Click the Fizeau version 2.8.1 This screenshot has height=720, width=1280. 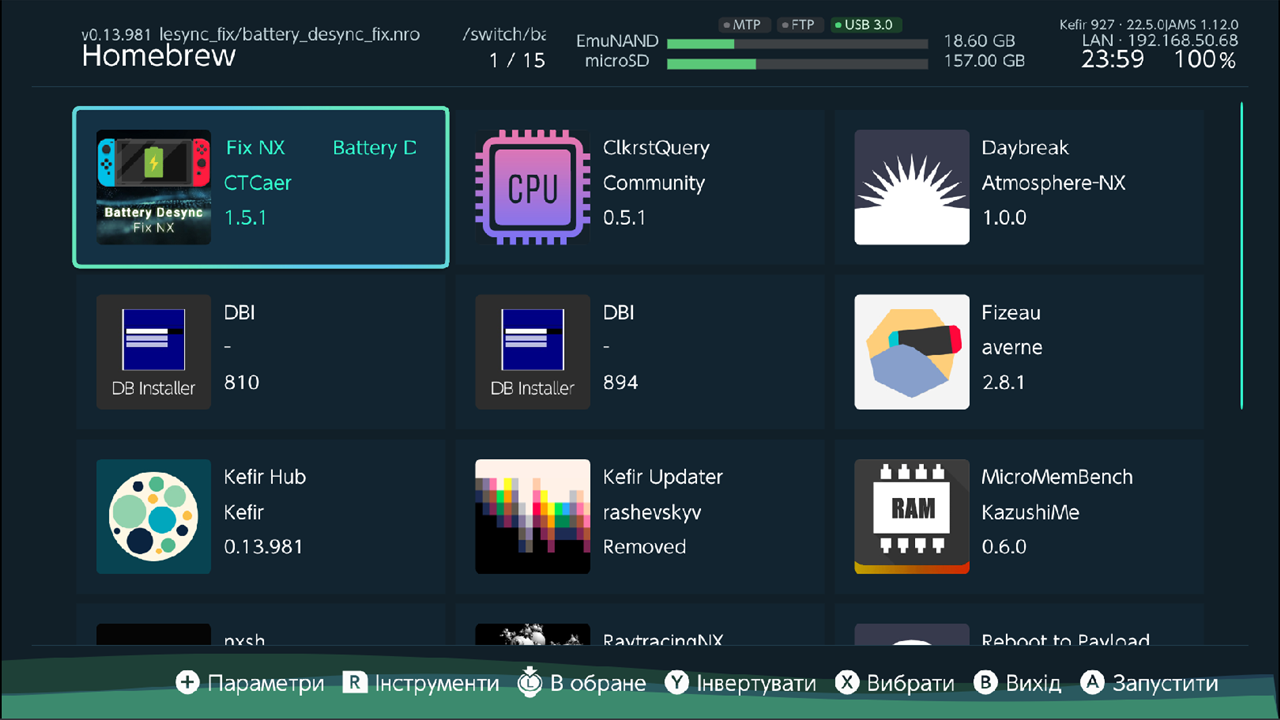pyautogui.click(x=1004, y=382)
